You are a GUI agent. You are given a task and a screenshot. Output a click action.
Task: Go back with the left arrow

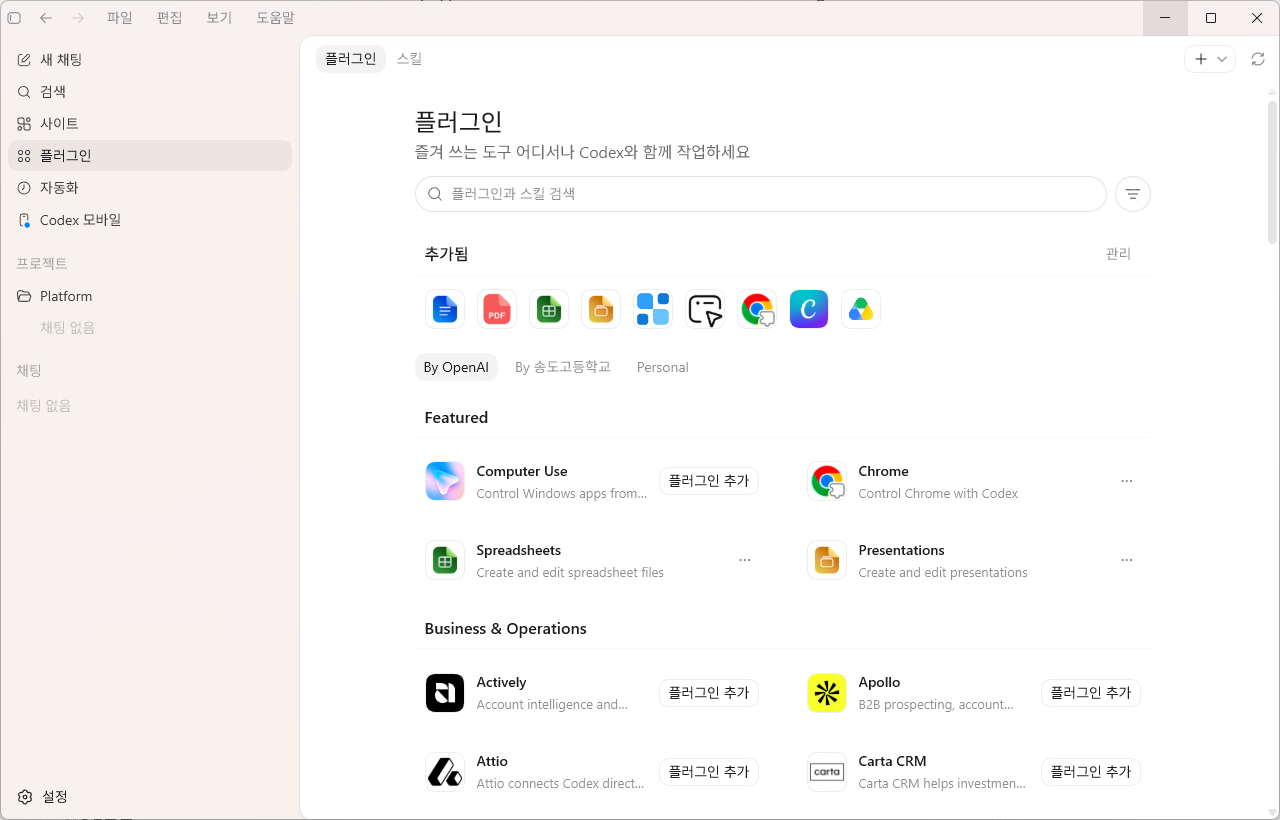click(x=46, y=18)
